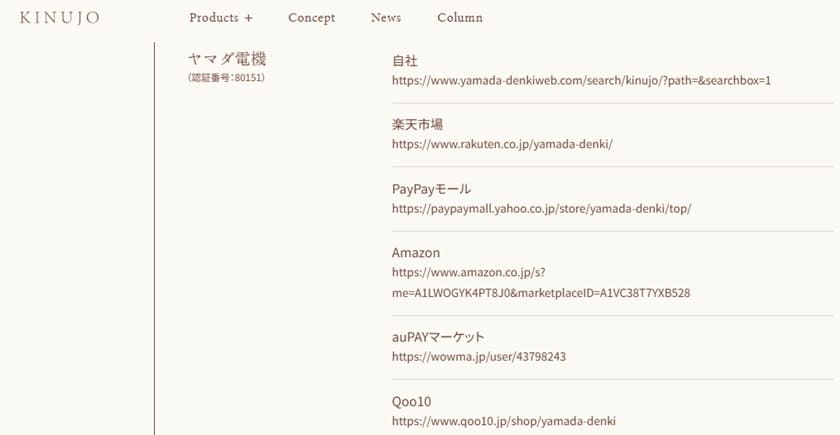Image resolution: width=840 pixels, height=435 pixels.
Task: Select the Amazon store label
Action: point(416,252)
